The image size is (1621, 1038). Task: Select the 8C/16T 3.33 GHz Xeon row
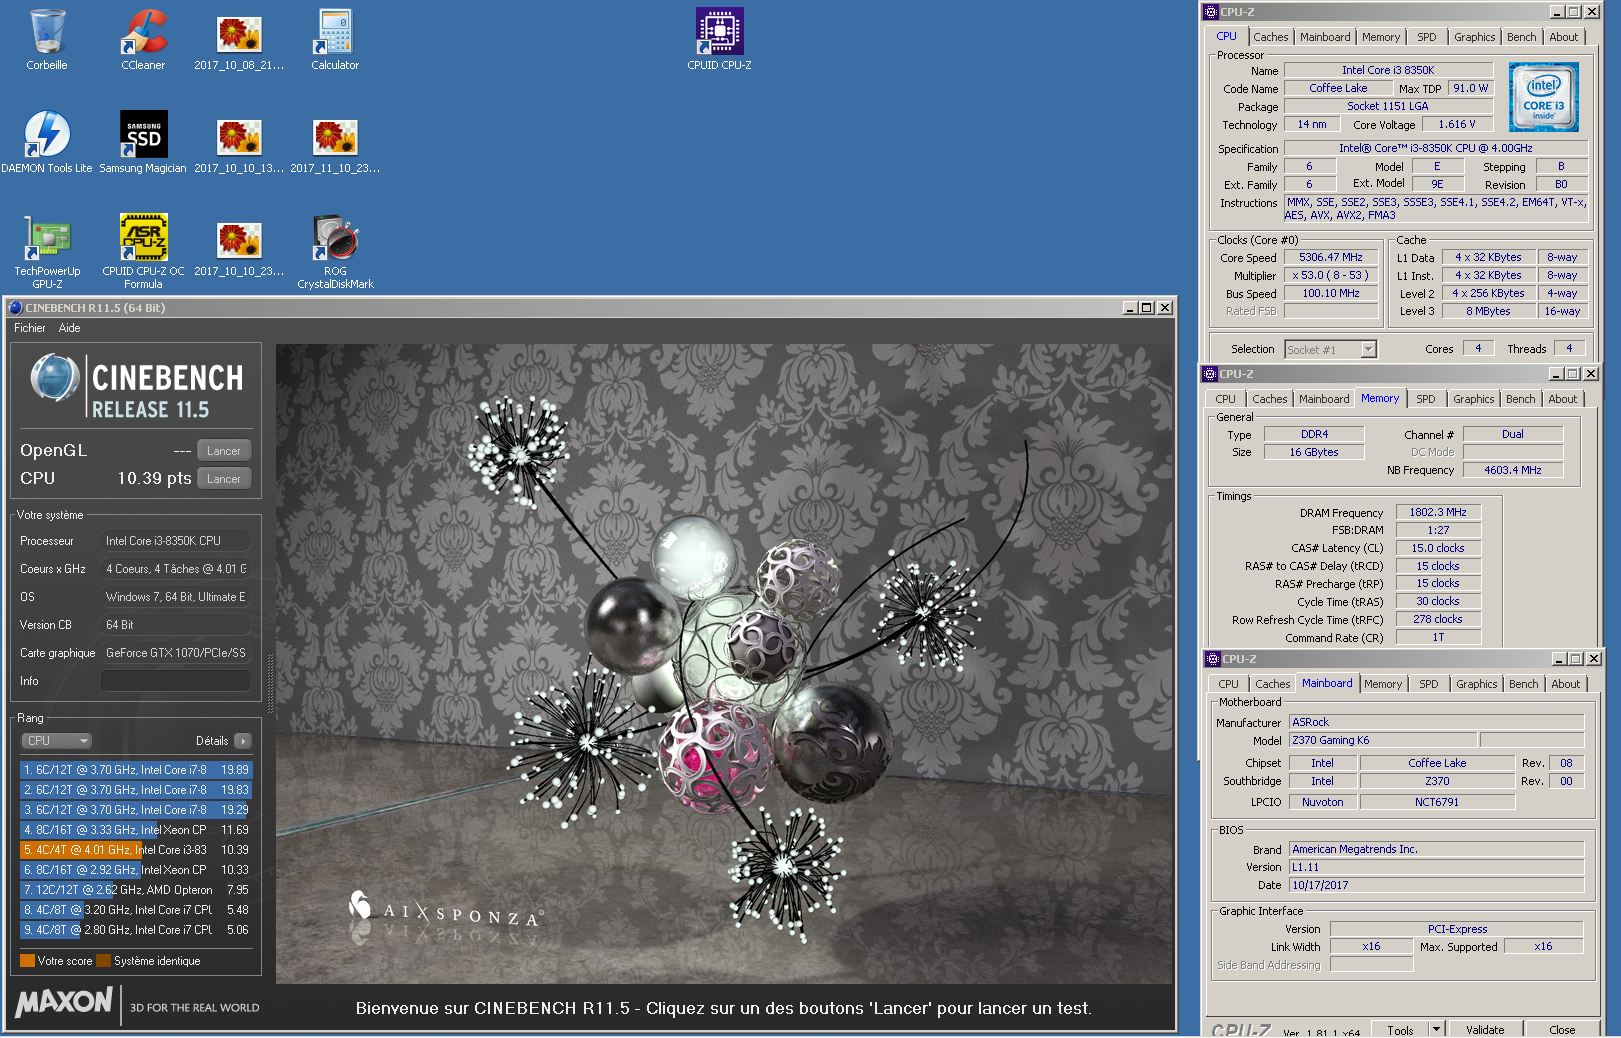pyautogui.click(x=136, y=830)
